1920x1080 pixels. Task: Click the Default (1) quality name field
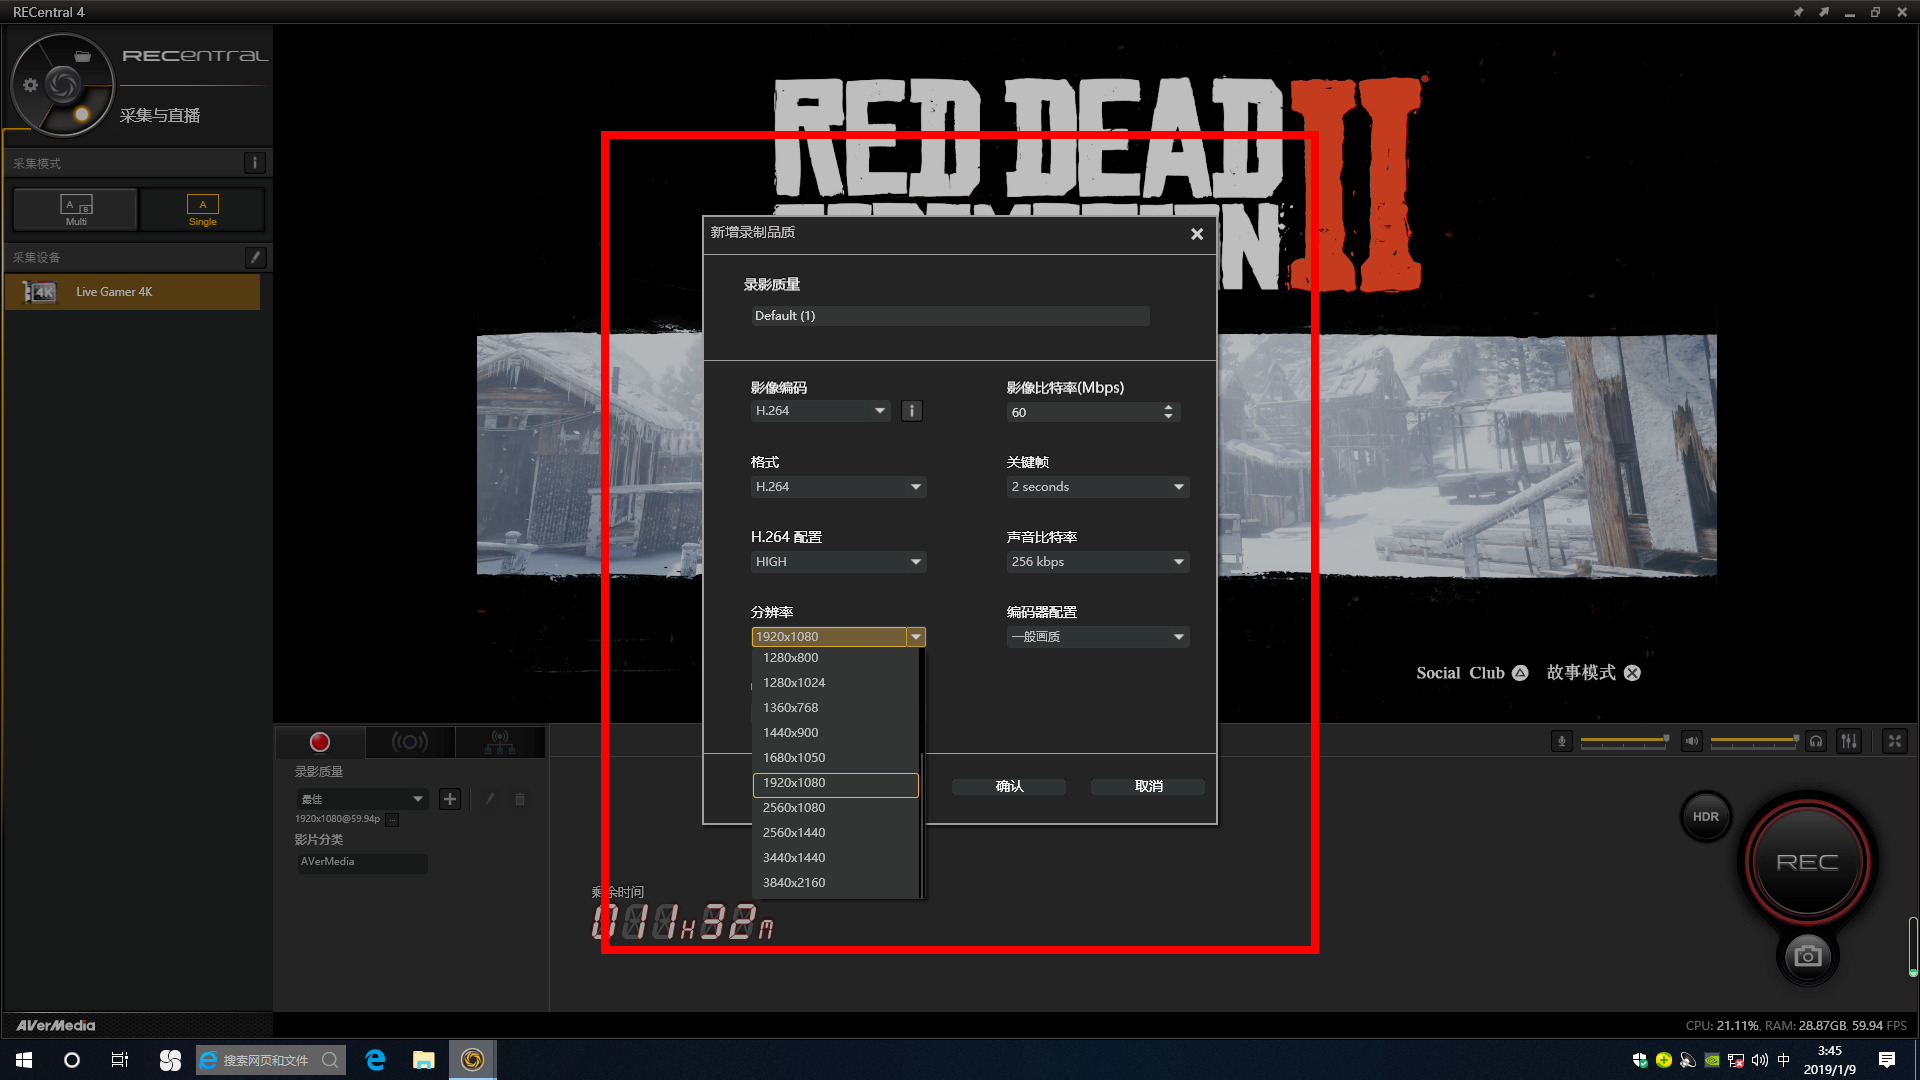pyautogui.click(x=950, y=316)
